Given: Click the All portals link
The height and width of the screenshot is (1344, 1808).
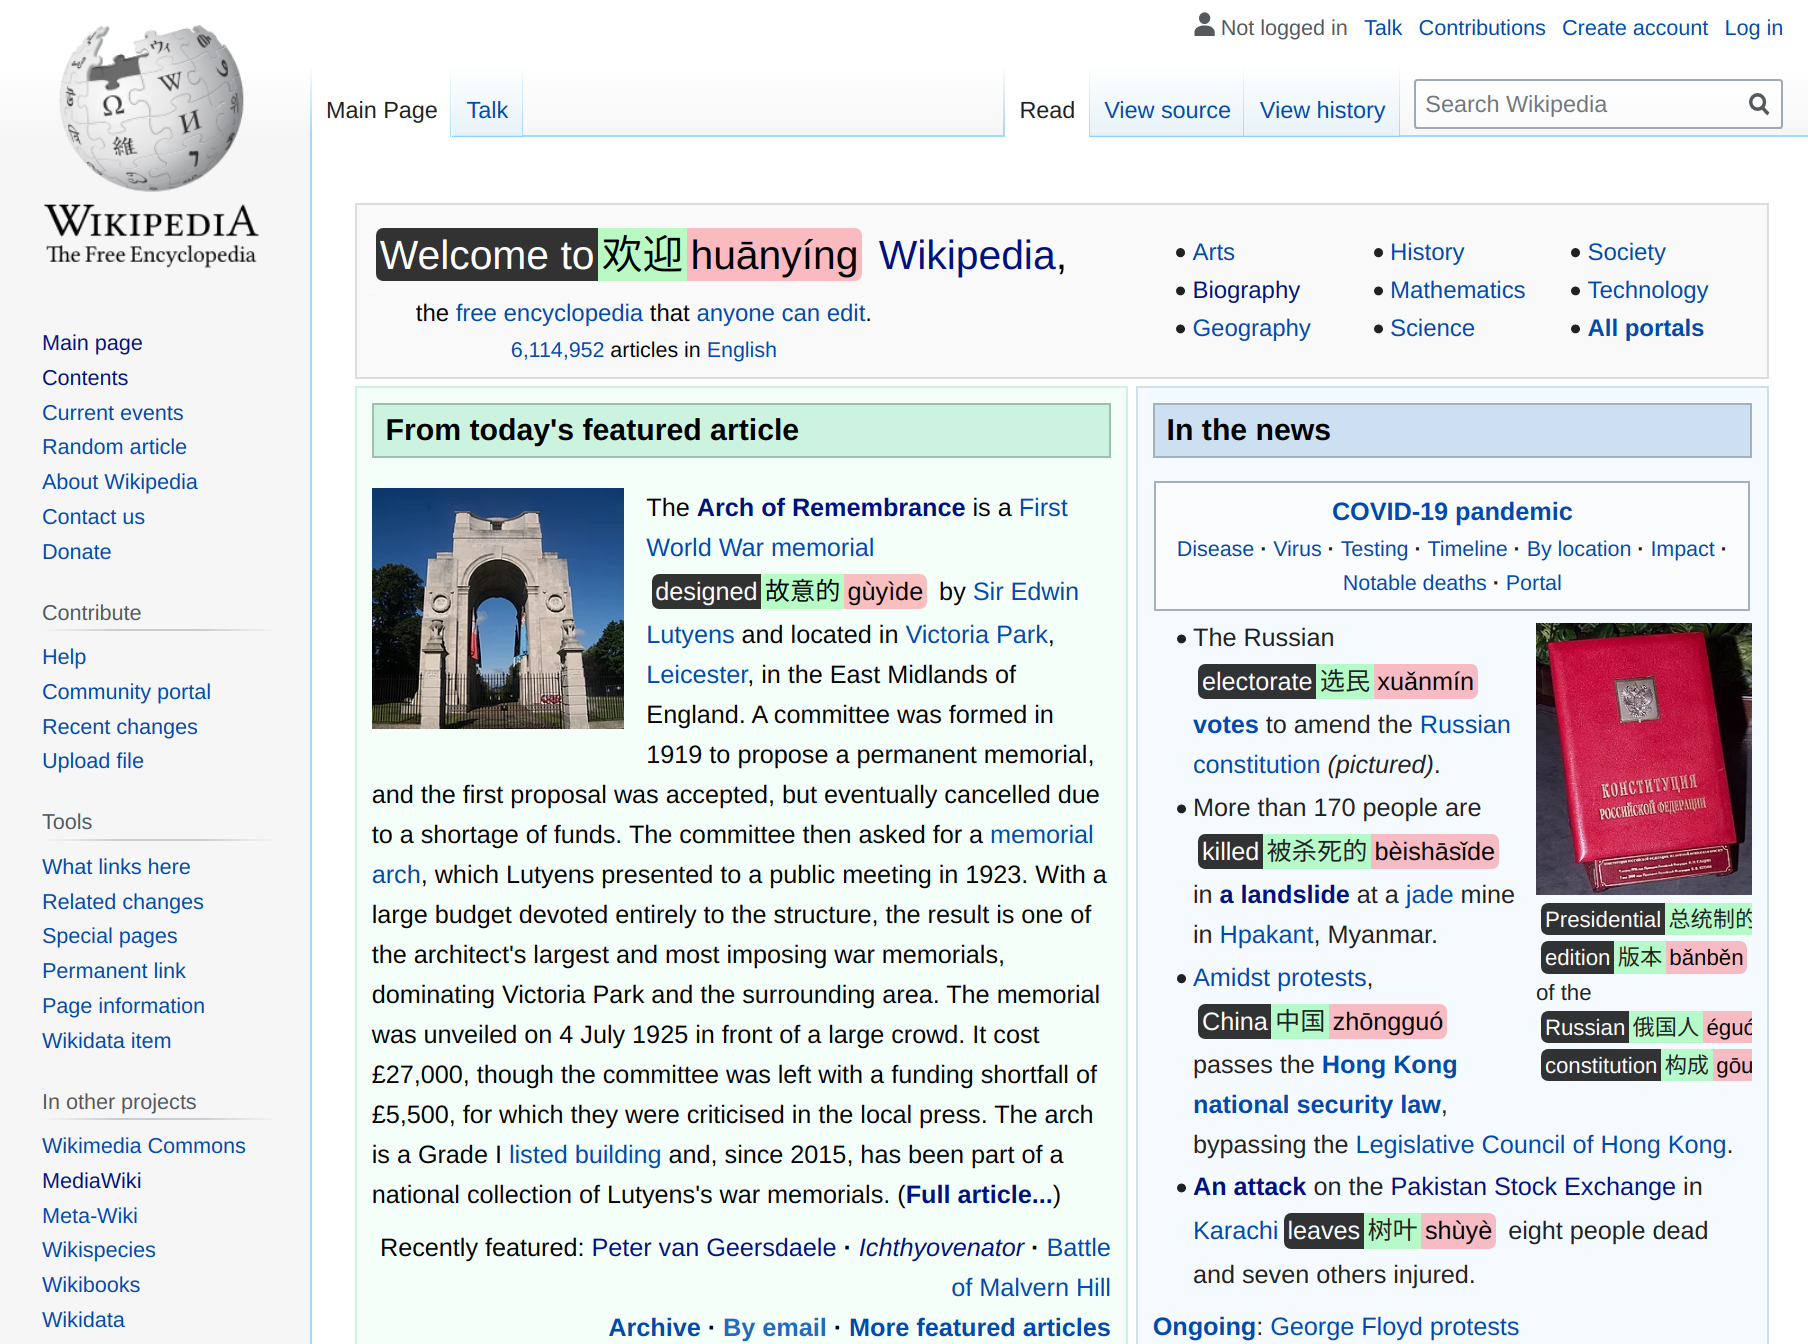Looking at the screenshot, I should coord(1645,328).
